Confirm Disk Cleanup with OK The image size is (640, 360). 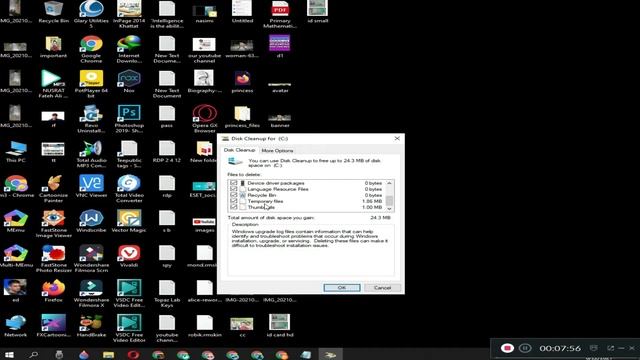coord(342,288)
